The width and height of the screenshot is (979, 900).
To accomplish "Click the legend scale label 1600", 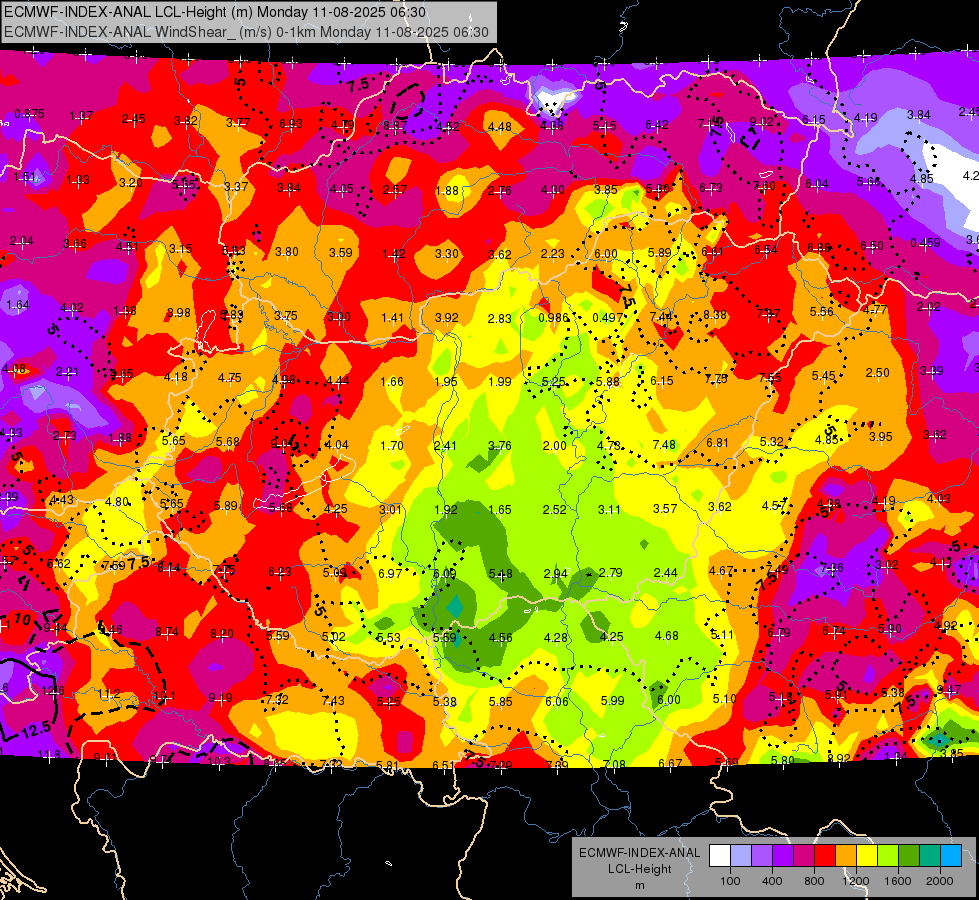I will coord(898,881).
